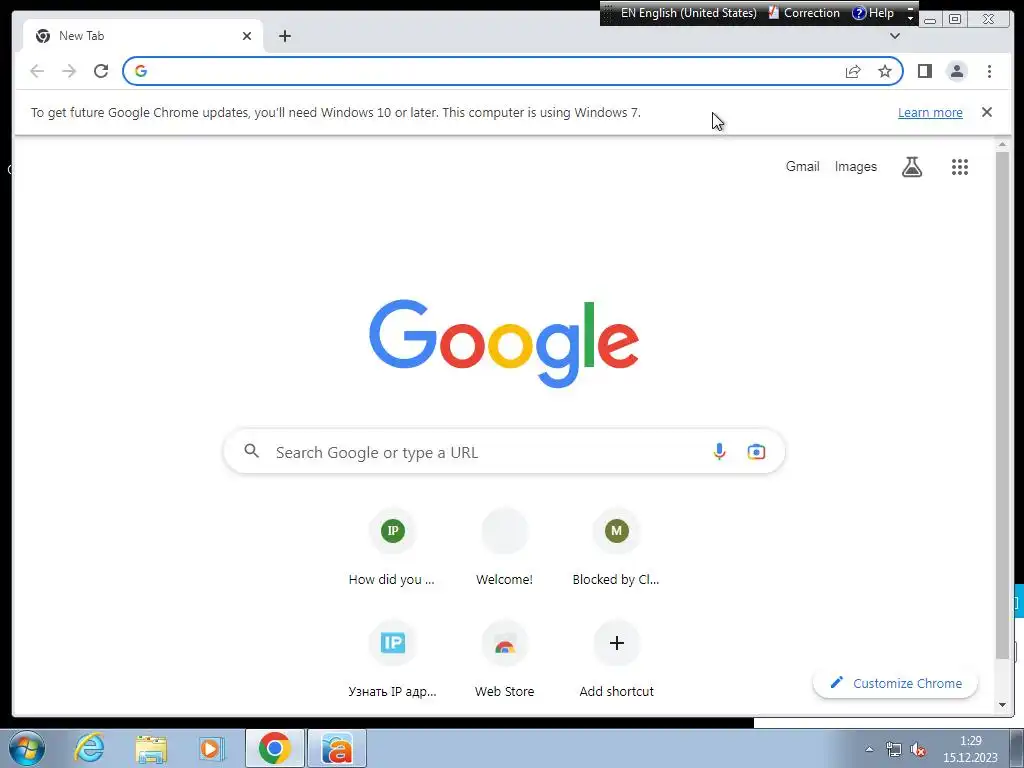Open the Web Store shortcut
The height and width of the screenshot is (768, 1024).
click(504, 660)
